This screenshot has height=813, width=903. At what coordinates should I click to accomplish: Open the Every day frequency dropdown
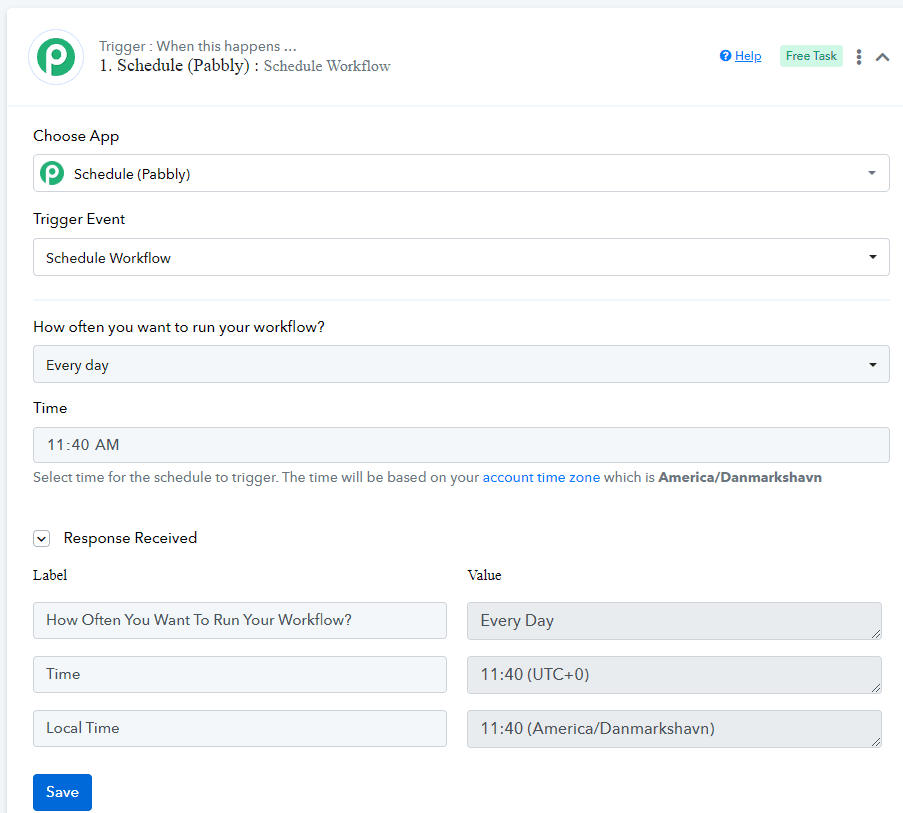[x=461, y=364]
